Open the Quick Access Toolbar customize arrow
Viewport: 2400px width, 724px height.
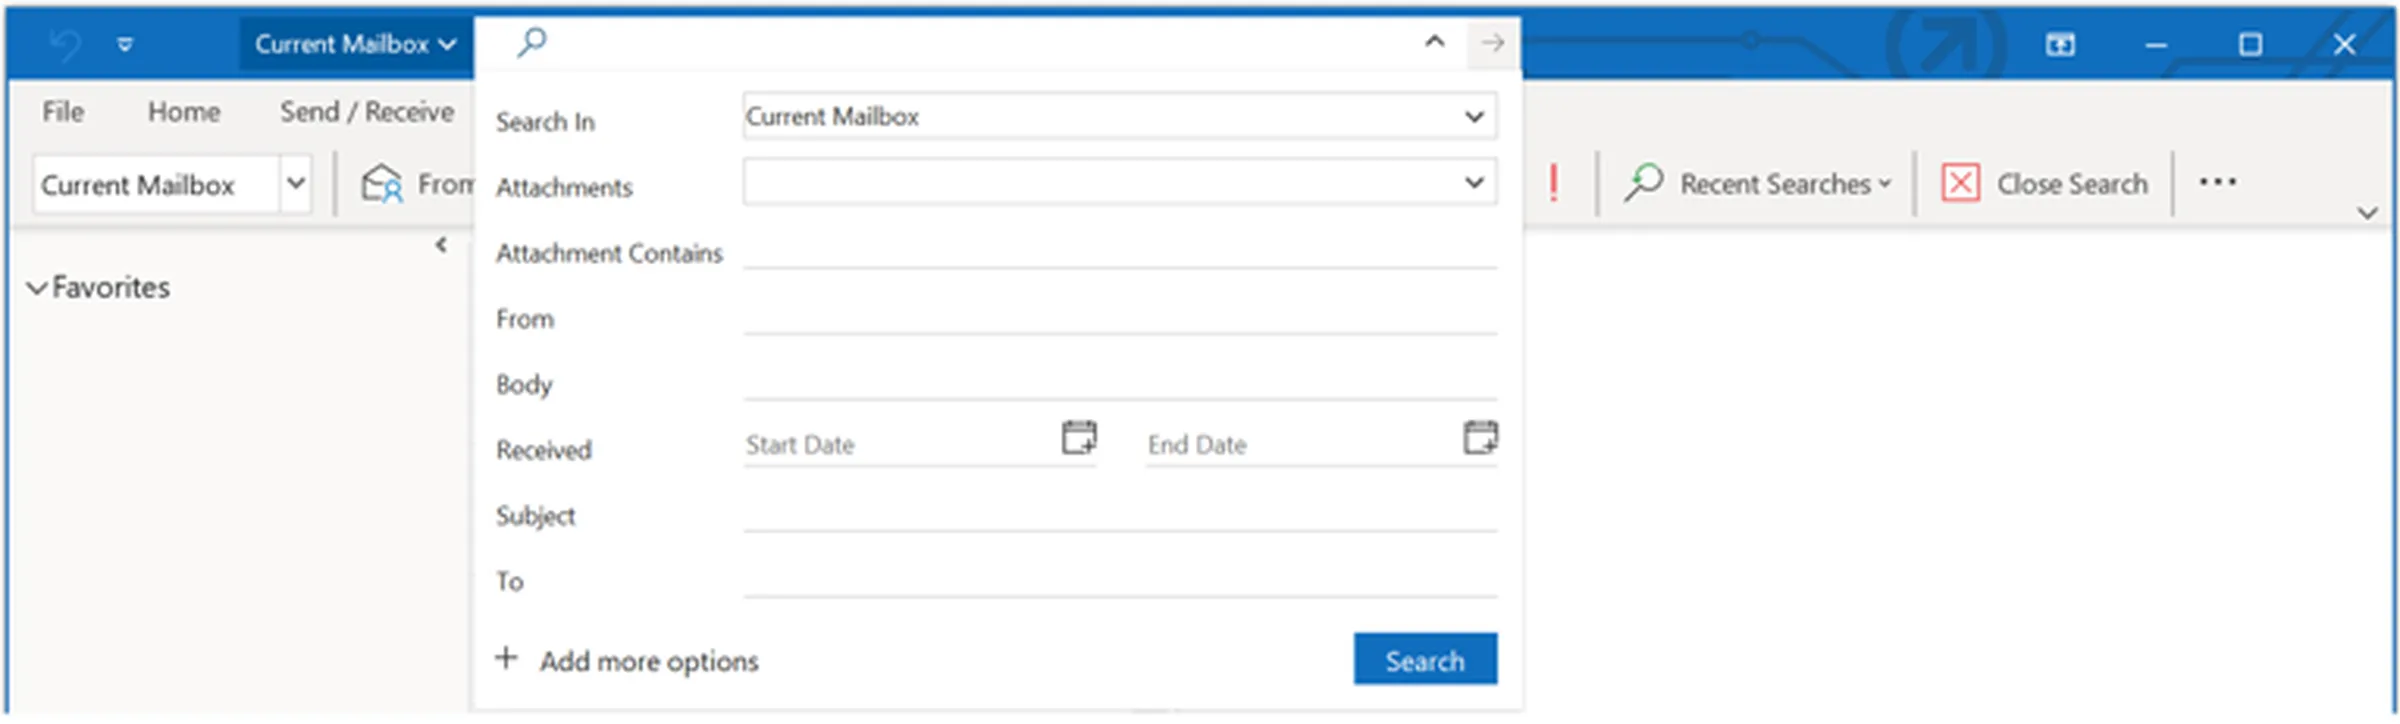point(125,44)
